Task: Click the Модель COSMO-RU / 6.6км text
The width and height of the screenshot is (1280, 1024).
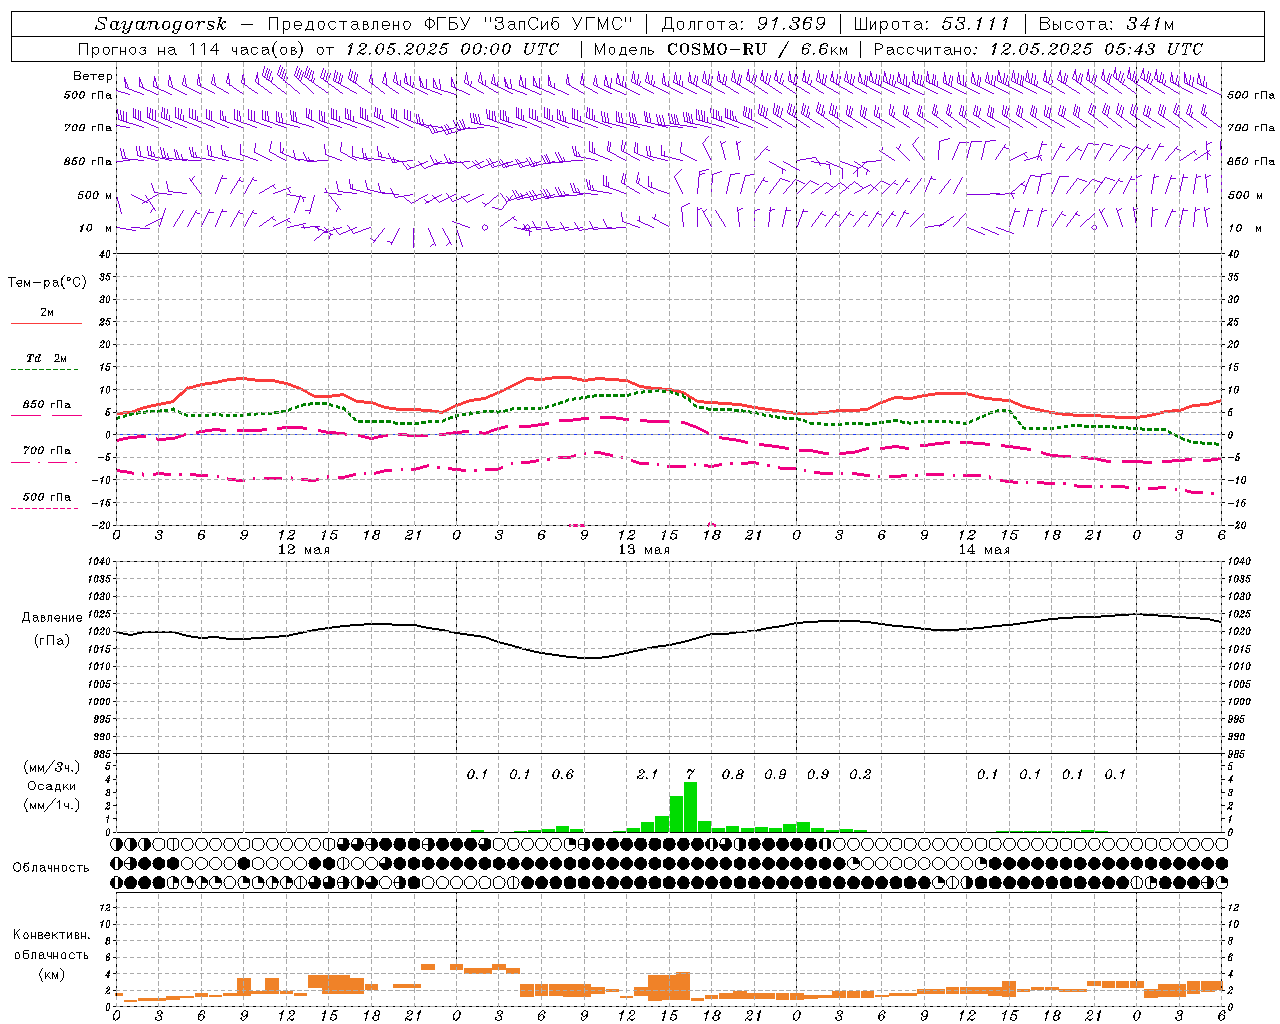Action: coord(720,49)
